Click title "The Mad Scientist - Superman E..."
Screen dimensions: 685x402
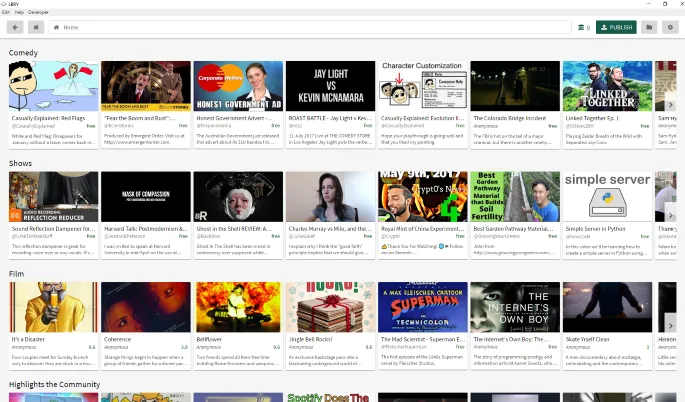click(x=422, y=339)
